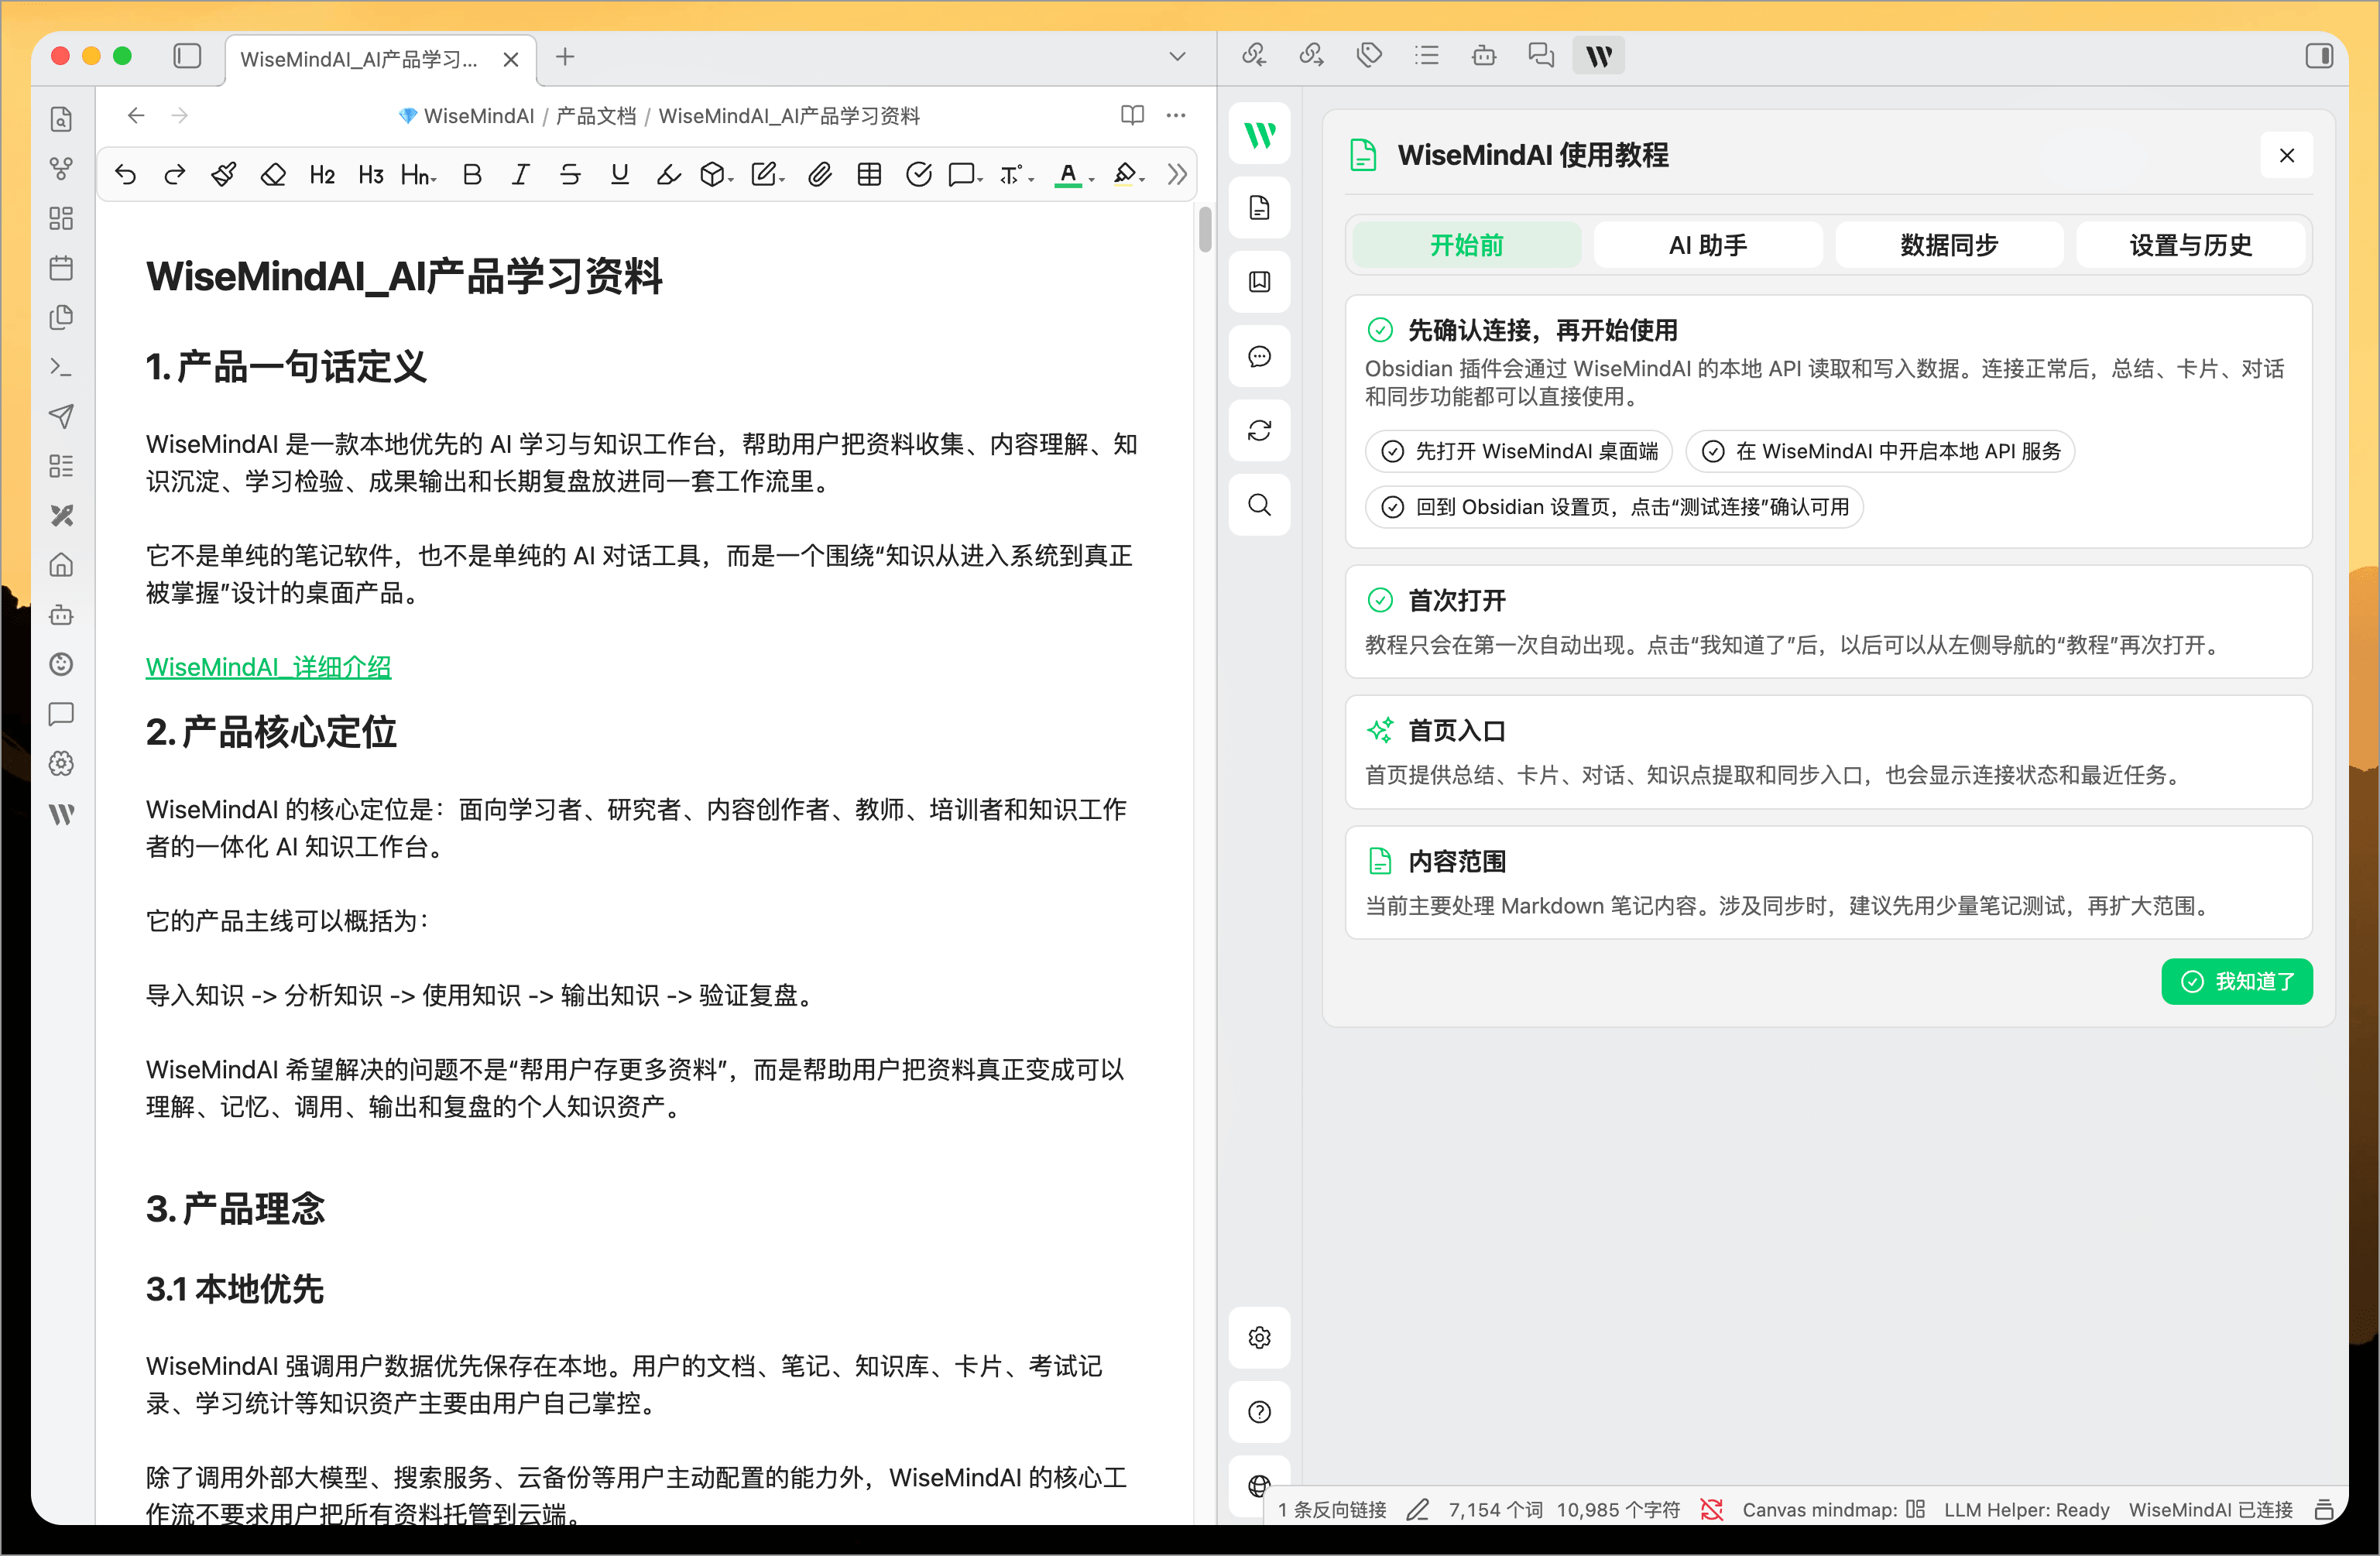Click the undo arrow in editing toolbar
This screenshot has height=1556, width=2380.
tap(125, 175)
